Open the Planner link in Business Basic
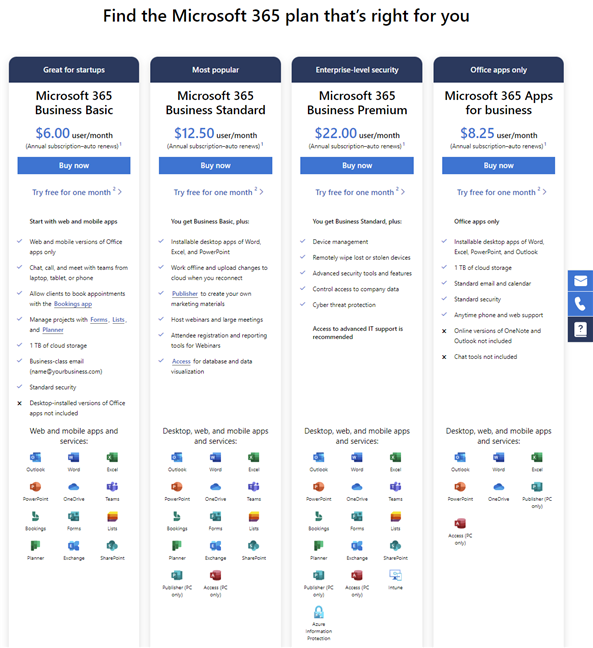This screenshot has width=593, height=648. 53,330
